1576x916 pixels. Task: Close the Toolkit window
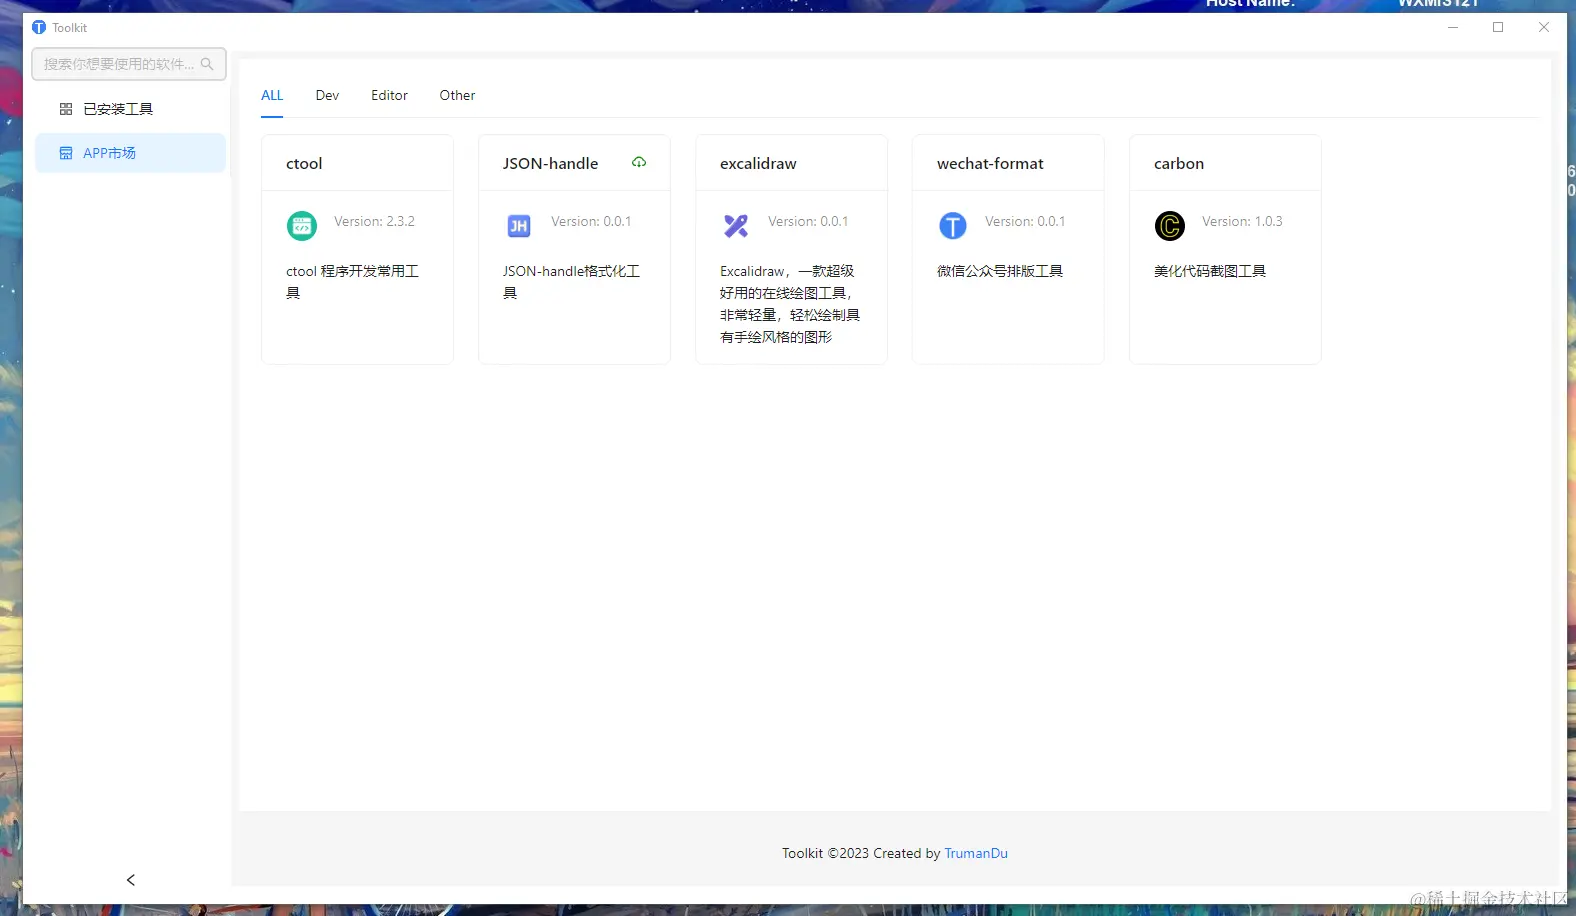pos(1544,28)
